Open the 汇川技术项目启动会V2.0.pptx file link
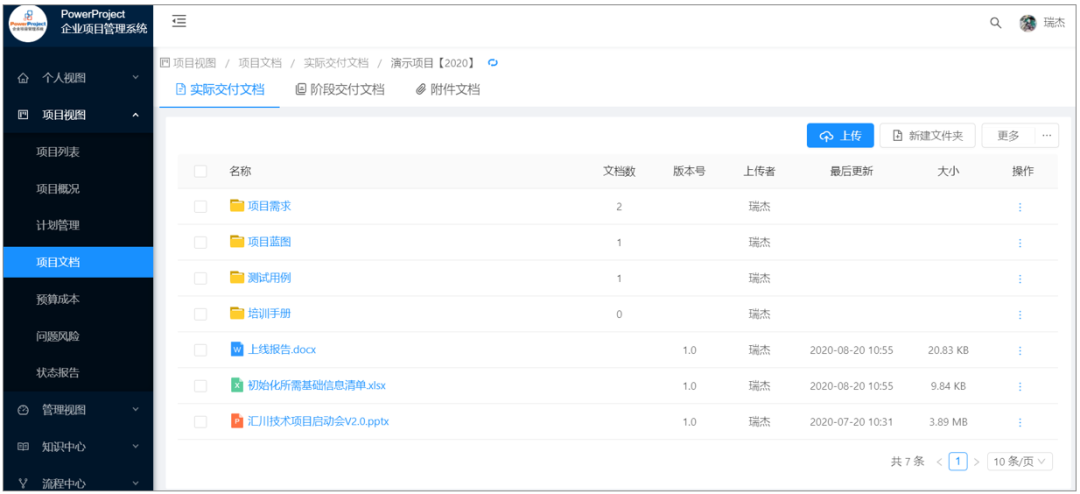Viewport: 1080px width, 494px height. point(319,421)
